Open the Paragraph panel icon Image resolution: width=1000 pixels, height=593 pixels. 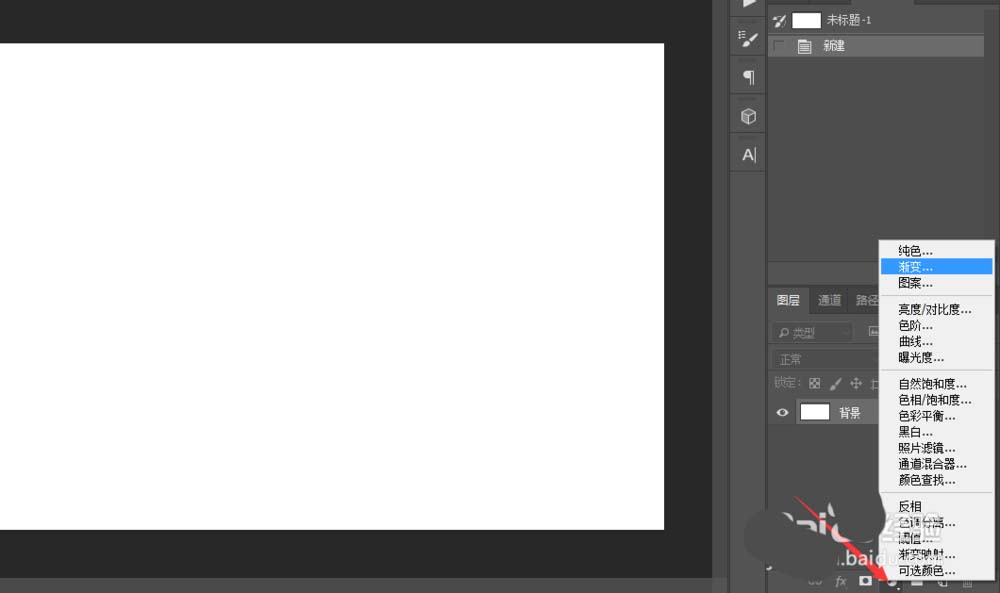coord(748,77)
